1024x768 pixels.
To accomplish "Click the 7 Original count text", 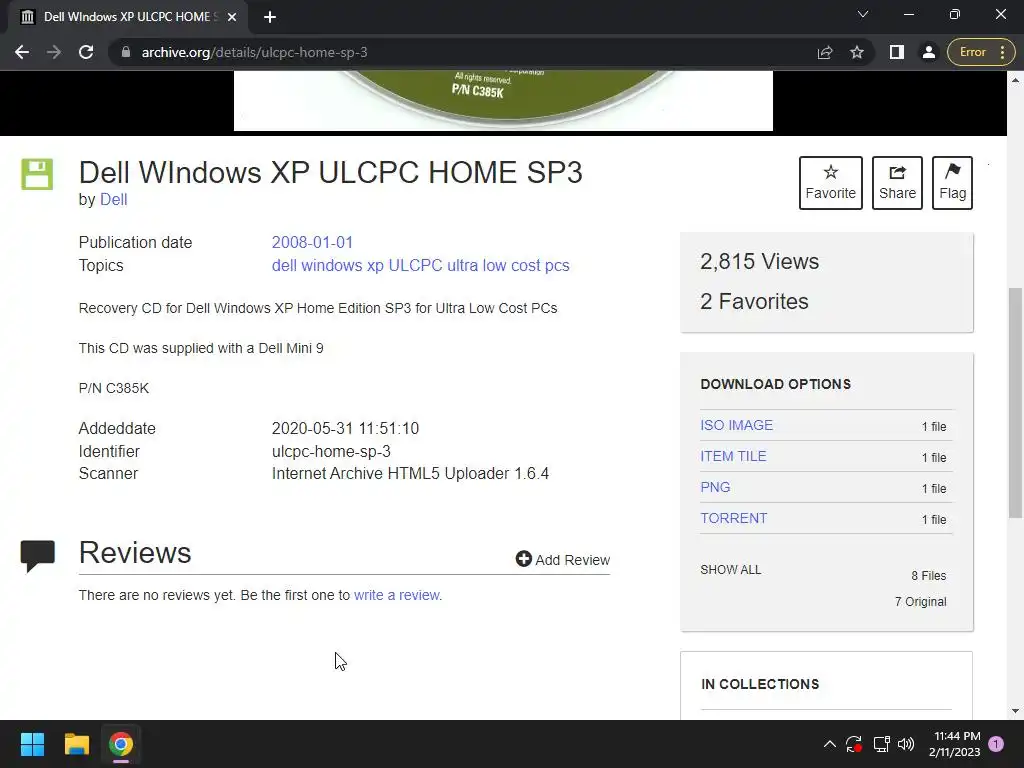I will (x=920, y=601).
